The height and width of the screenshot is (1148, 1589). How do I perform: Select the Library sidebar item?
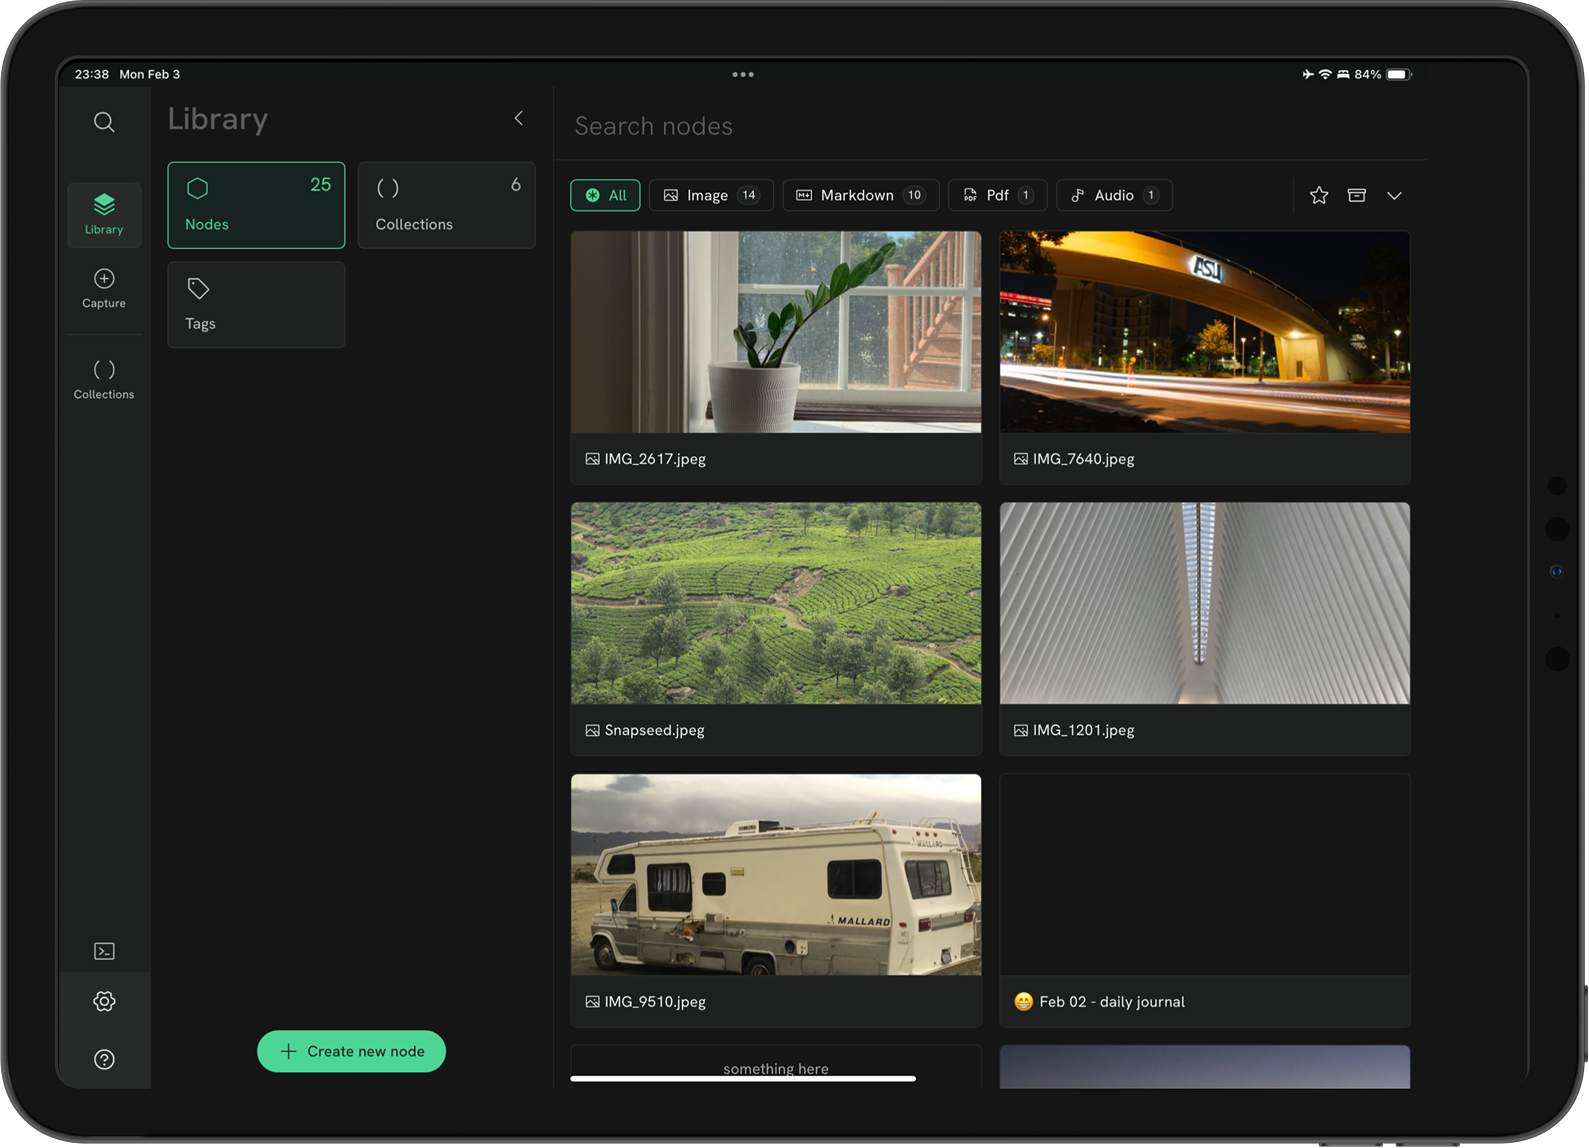(x=104, y=214)
